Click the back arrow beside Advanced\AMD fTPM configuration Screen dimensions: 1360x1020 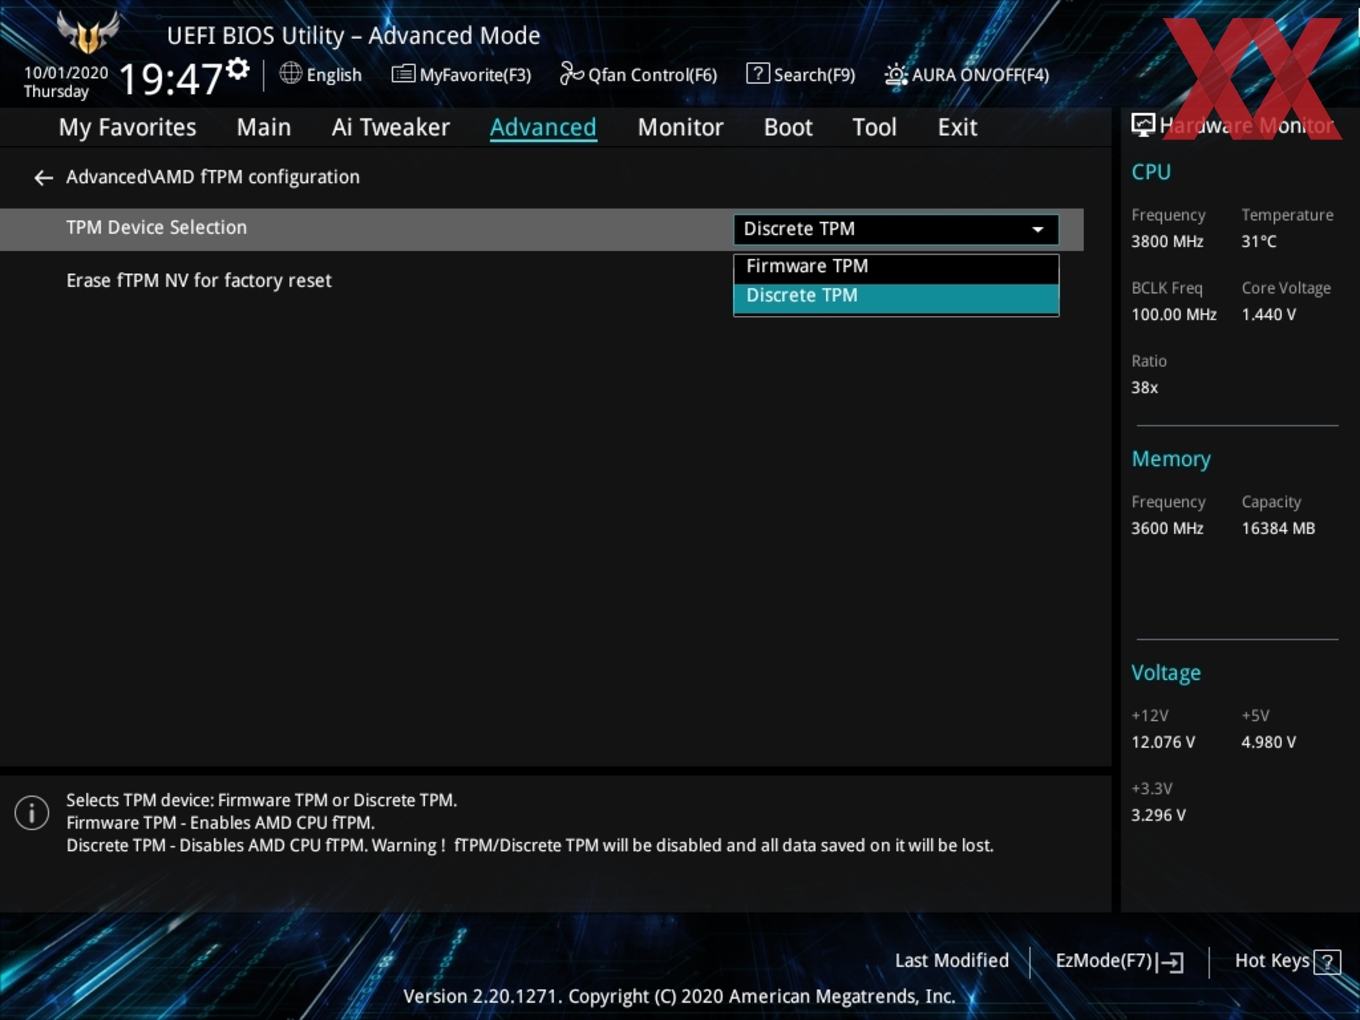[x=43, y=178]
